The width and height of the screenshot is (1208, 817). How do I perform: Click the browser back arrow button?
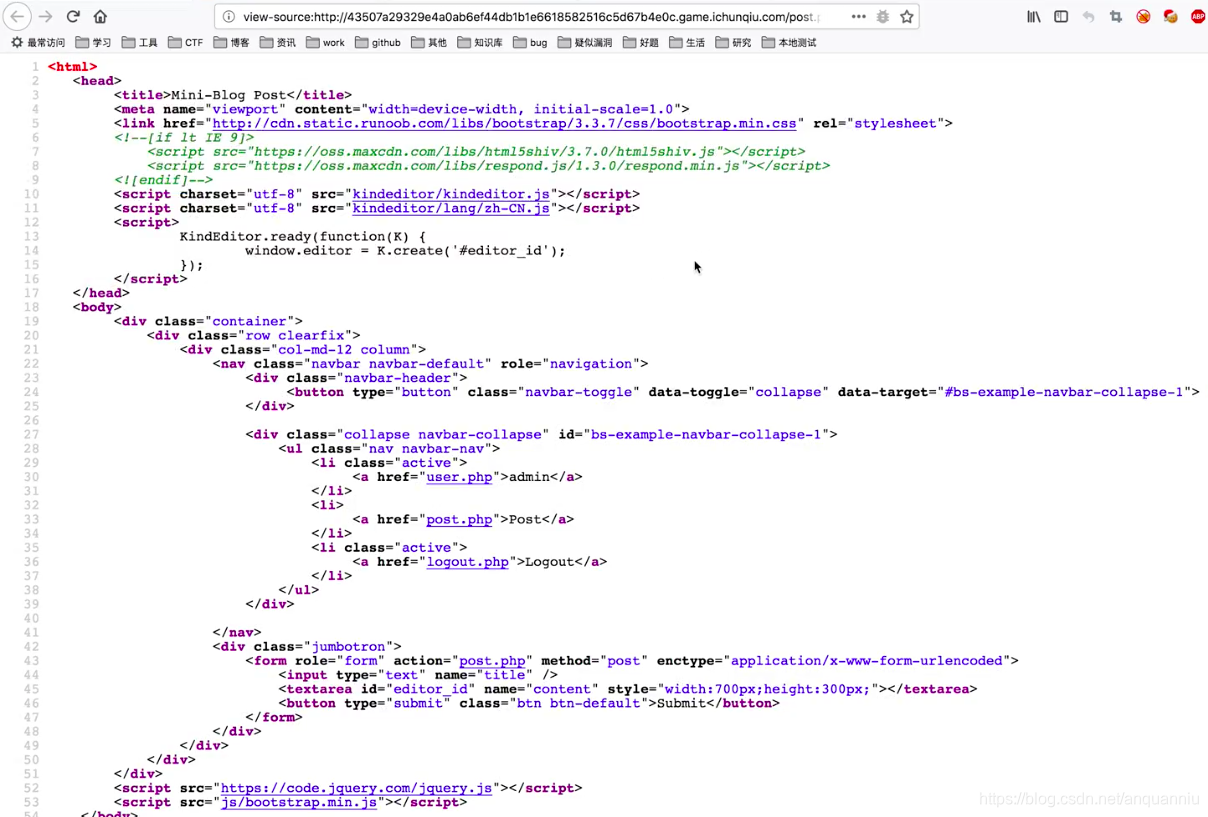point(17,16)
